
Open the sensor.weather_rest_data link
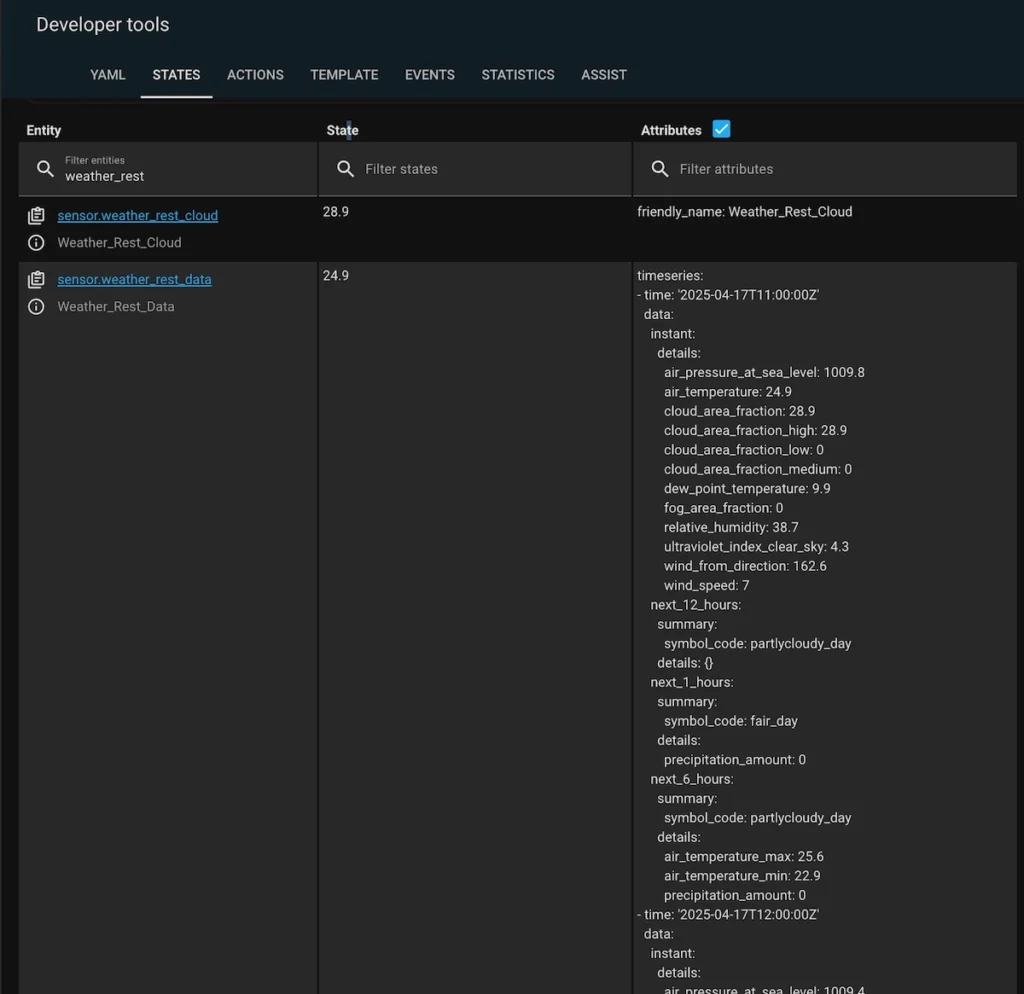click(x=134, y=280)
